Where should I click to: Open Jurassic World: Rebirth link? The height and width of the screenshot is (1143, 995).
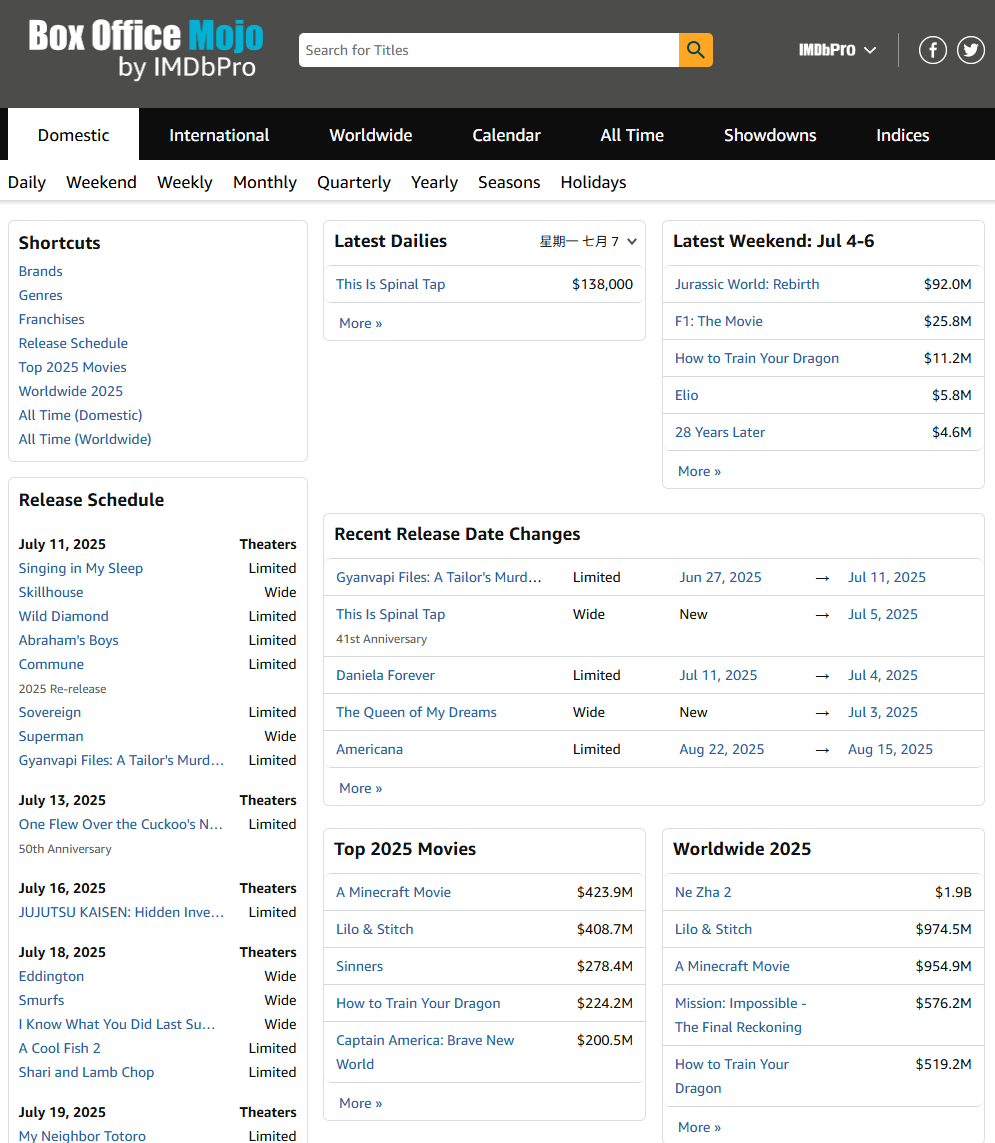point(747,284)
